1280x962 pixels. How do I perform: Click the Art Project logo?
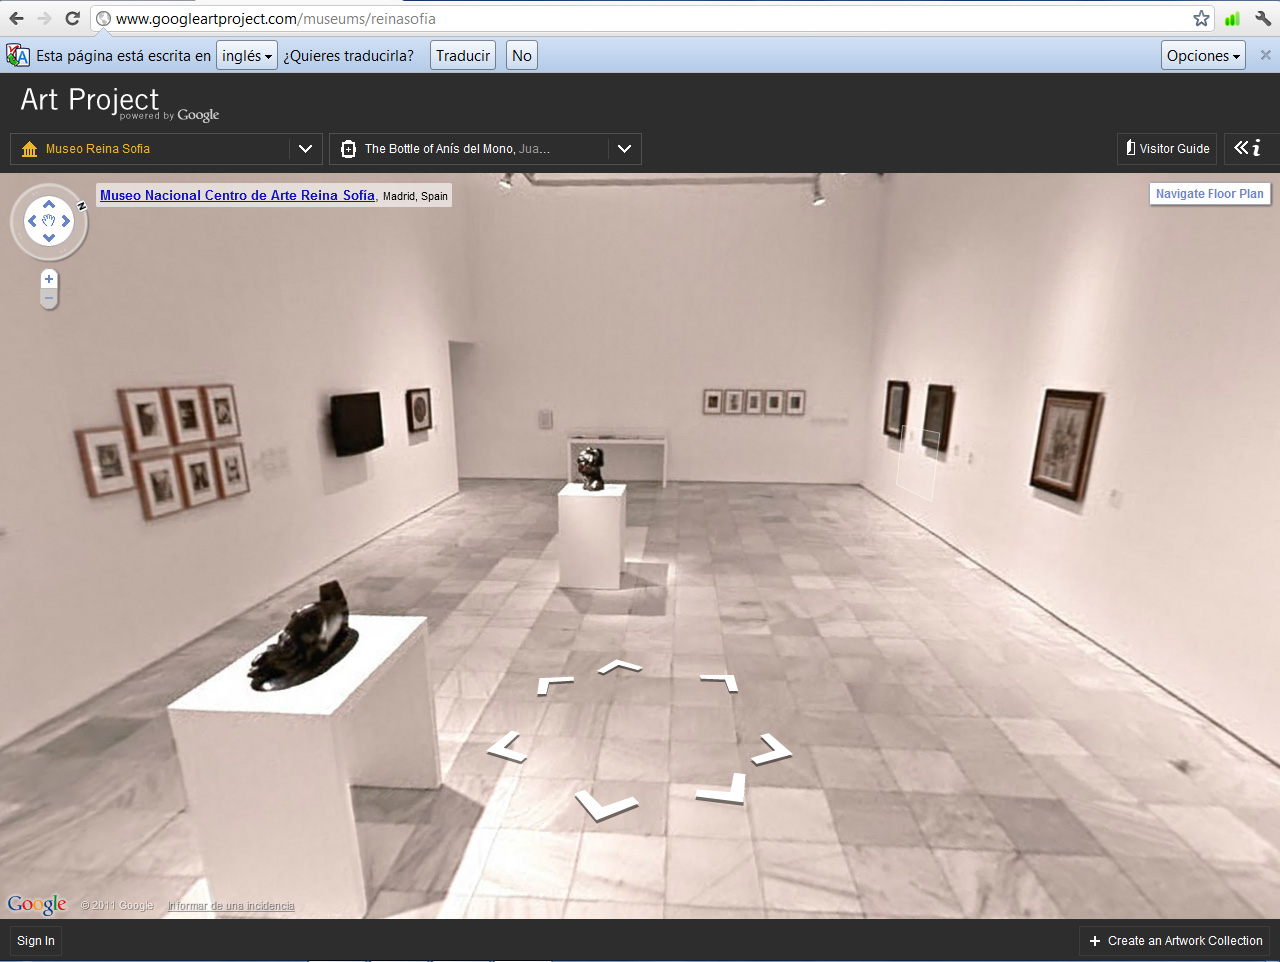(x=119, y=103)
